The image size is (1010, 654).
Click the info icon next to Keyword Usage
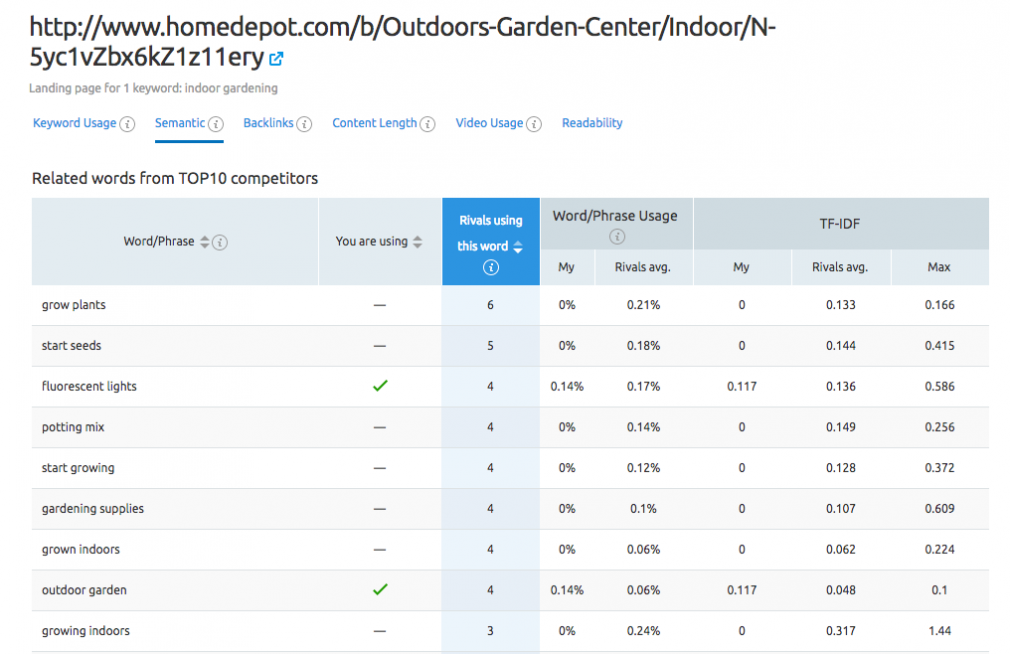point(128,124)
